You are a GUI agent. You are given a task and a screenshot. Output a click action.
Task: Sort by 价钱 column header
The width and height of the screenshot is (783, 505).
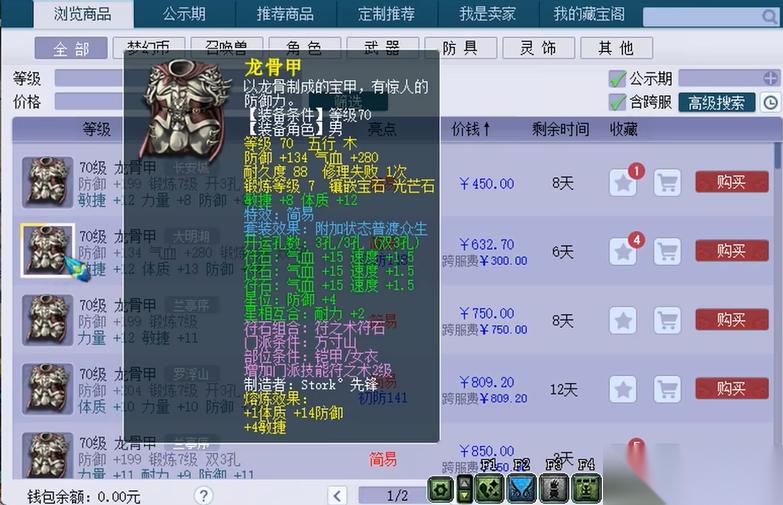(471, 129)
